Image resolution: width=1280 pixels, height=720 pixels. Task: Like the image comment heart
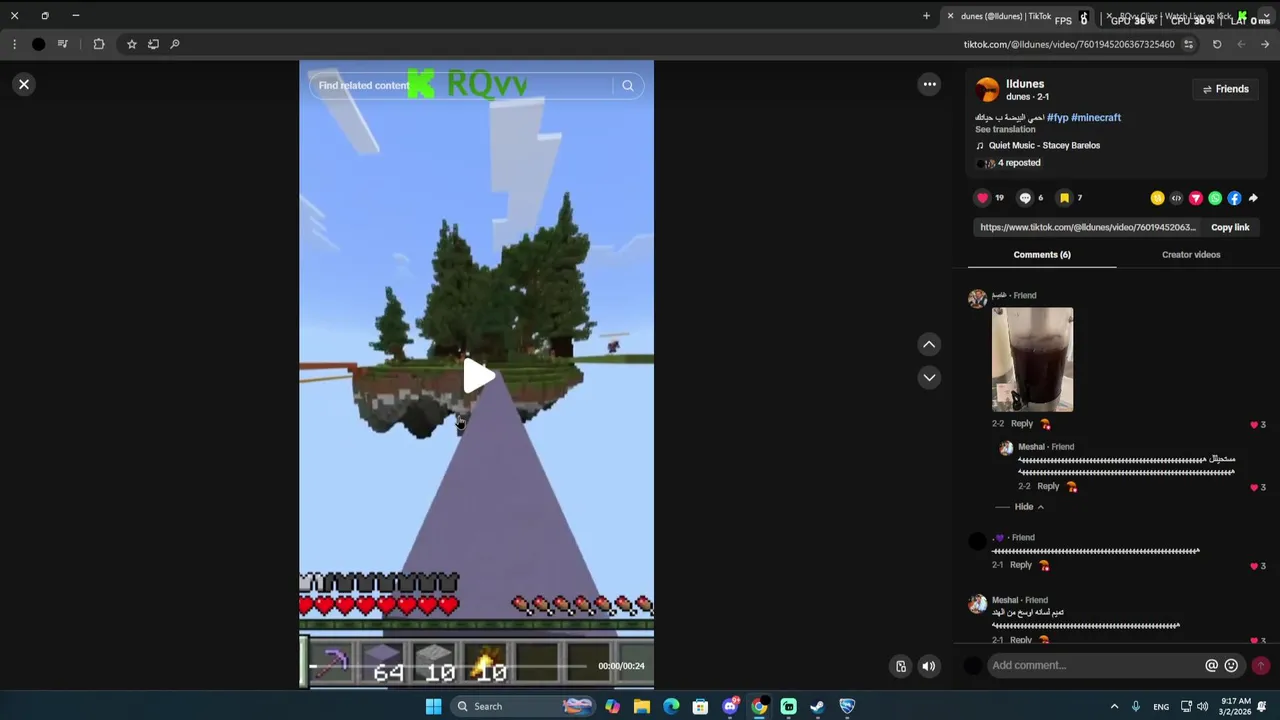pyautogui.click(x=1254, y=425)
